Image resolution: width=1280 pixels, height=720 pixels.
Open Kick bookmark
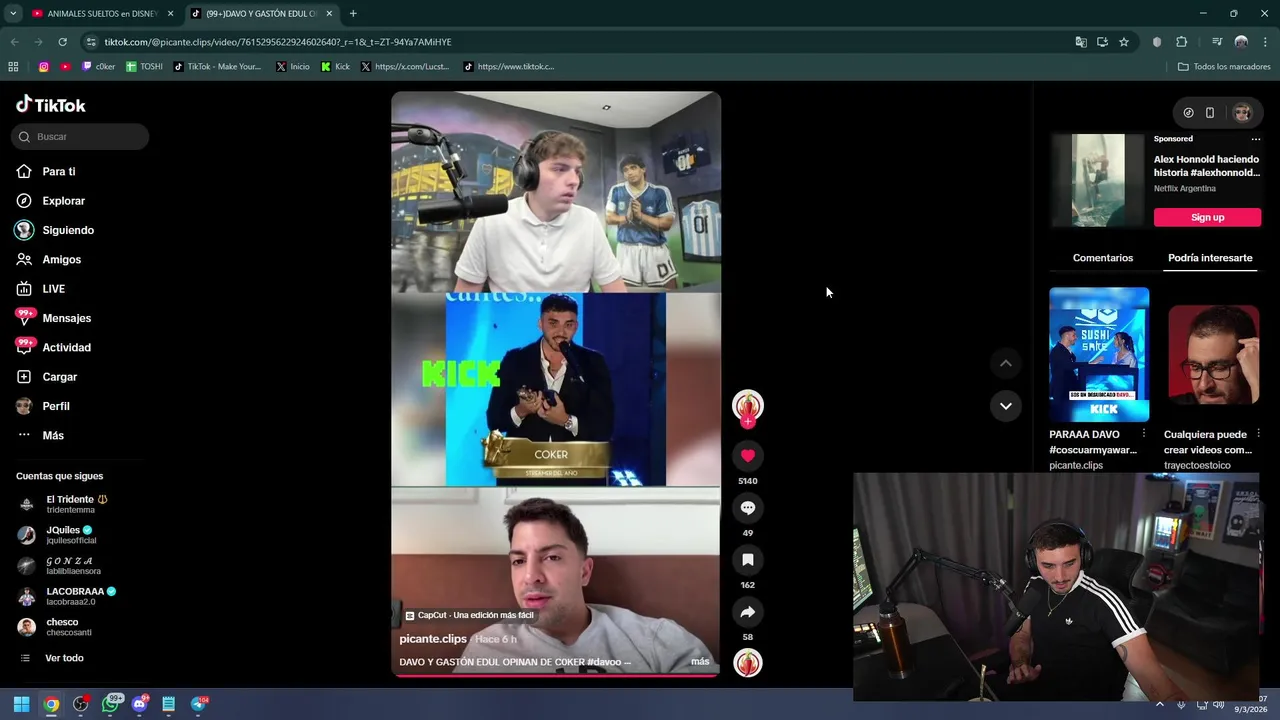click(x=335, y=67)
